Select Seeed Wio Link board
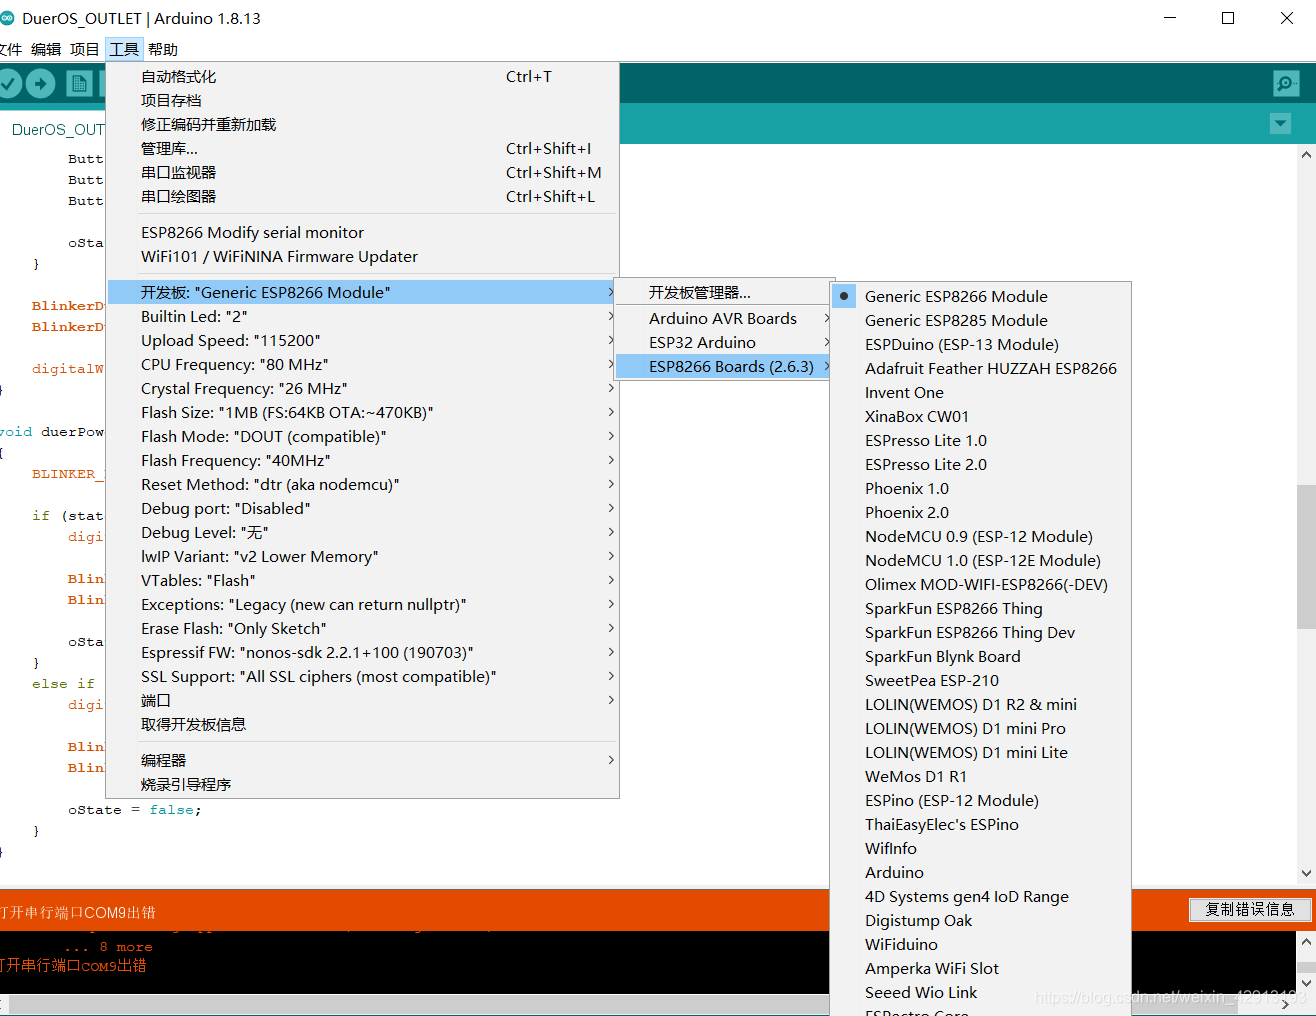1316x1016 pixels. 981,992
